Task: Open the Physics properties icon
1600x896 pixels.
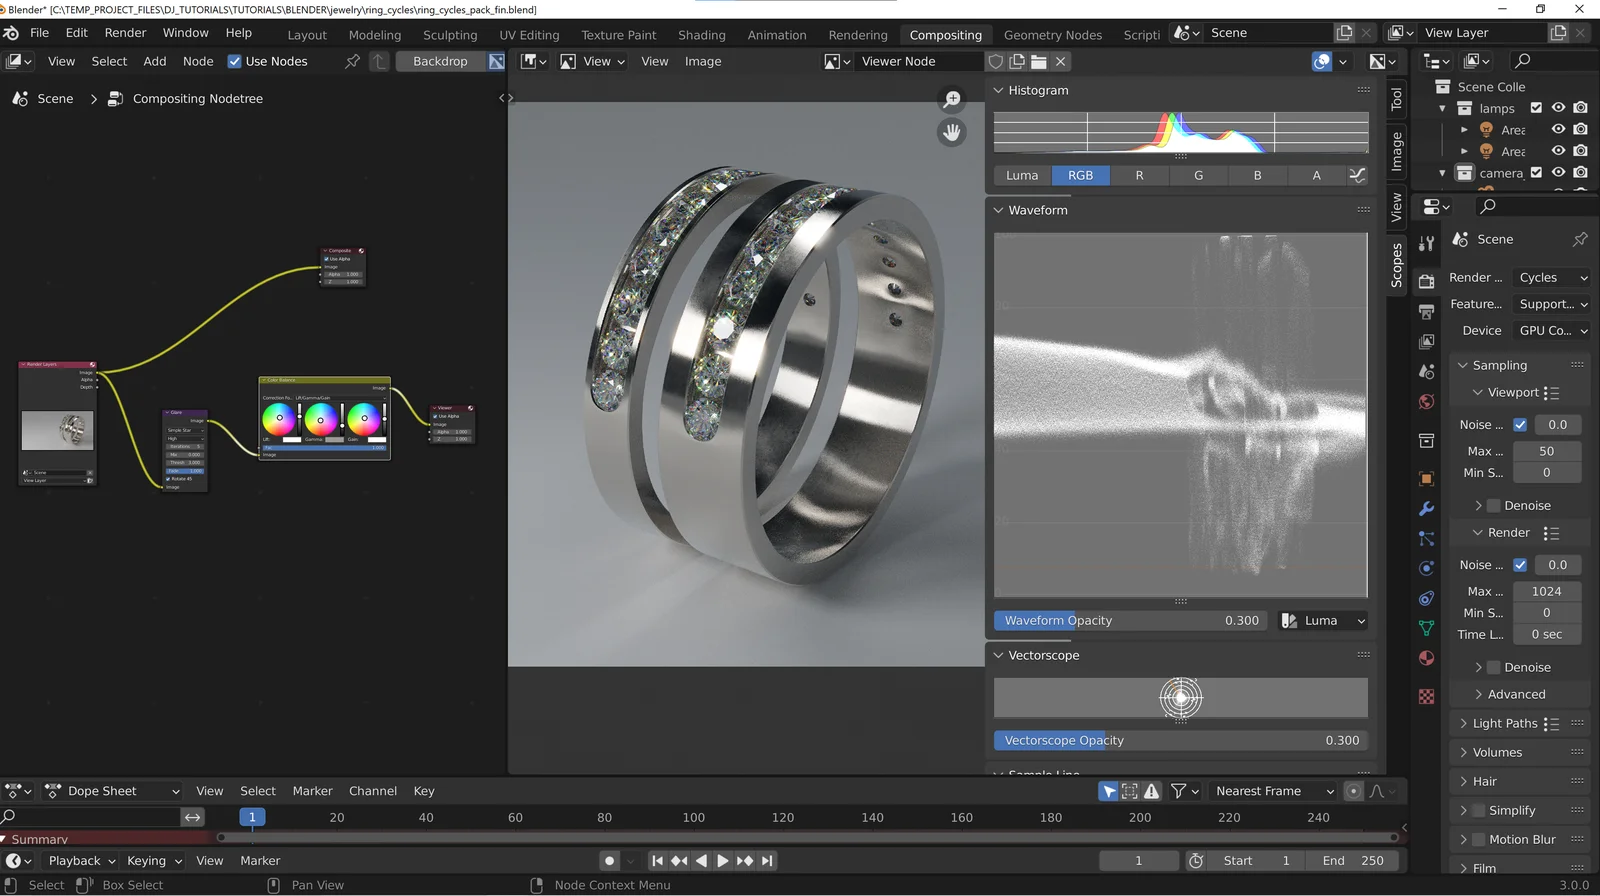Action: coord(1427,568)
